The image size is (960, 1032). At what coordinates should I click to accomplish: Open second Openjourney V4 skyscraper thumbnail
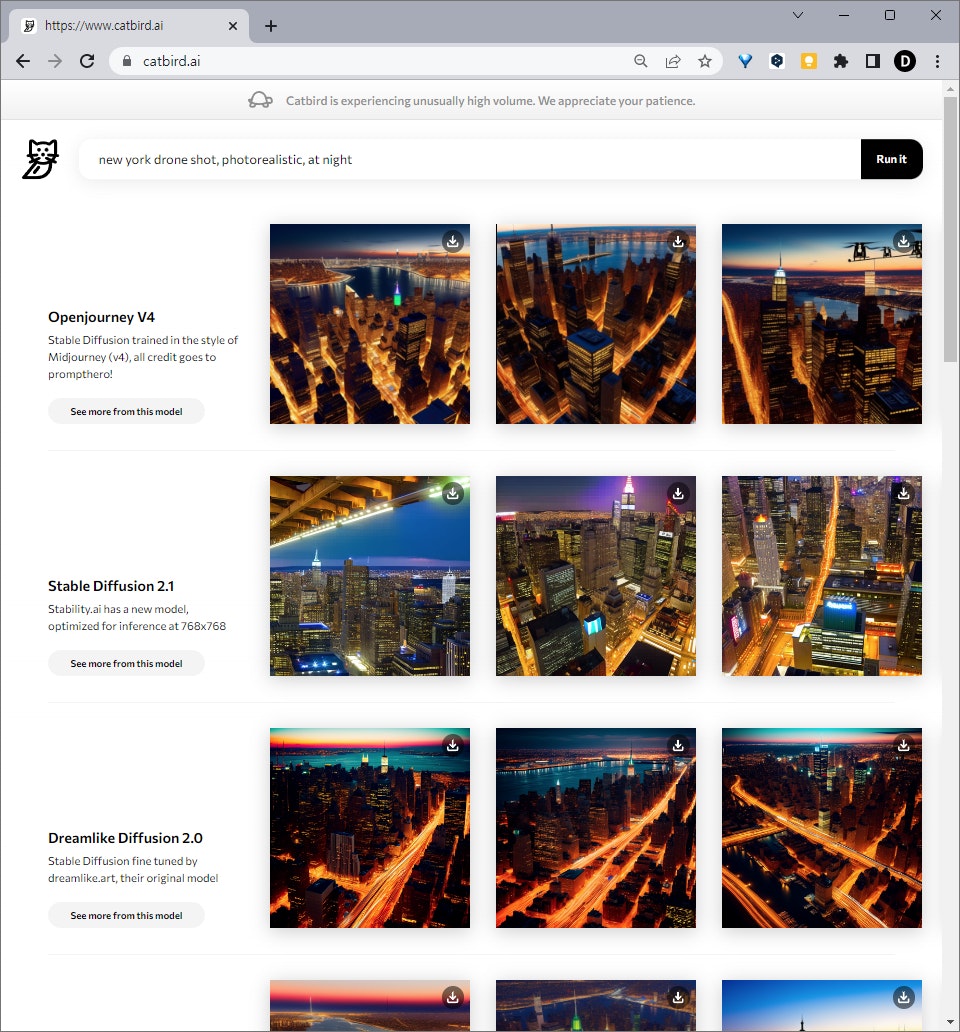(595, 324)
